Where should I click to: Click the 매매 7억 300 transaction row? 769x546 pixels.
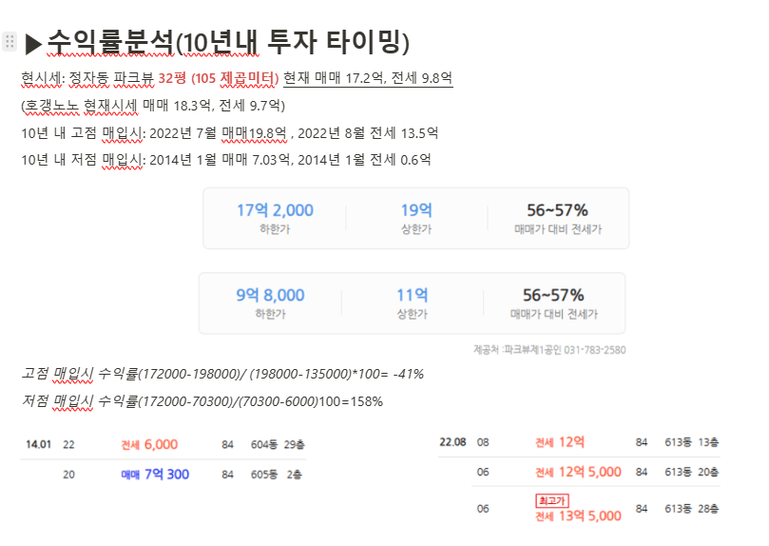pos(182,474)
